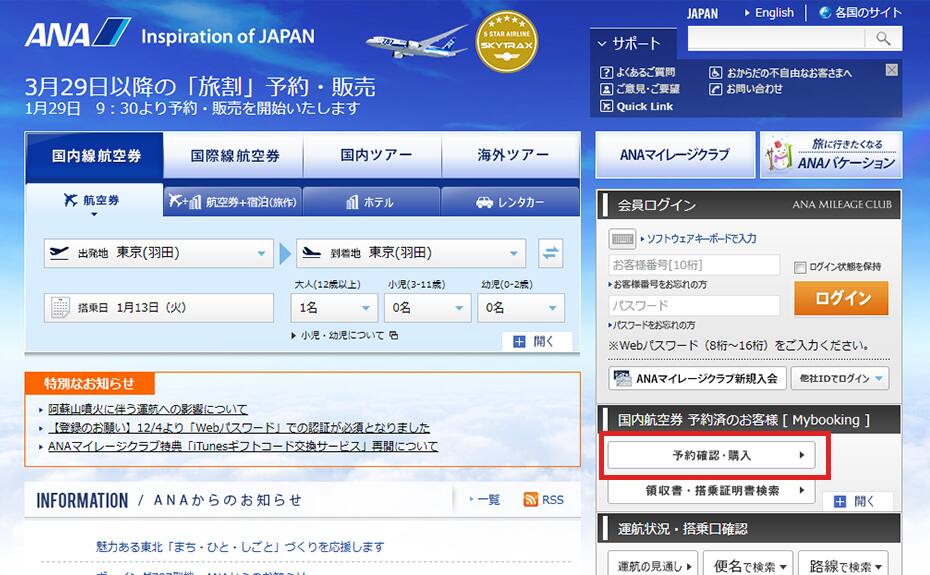This screenshot has height=575, width=930.
Task: Open the RSS feed icon
Action: pos(531,499)
